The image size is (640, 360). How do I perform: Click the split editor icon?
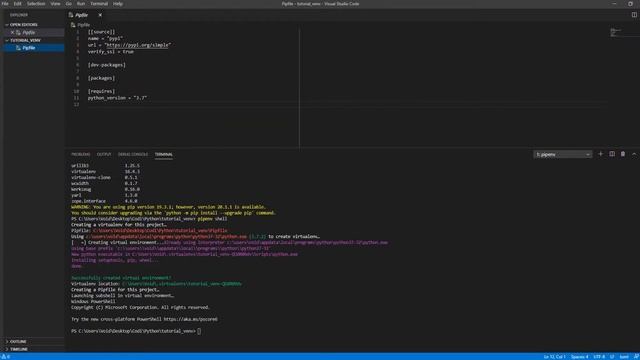coord(634,15)
